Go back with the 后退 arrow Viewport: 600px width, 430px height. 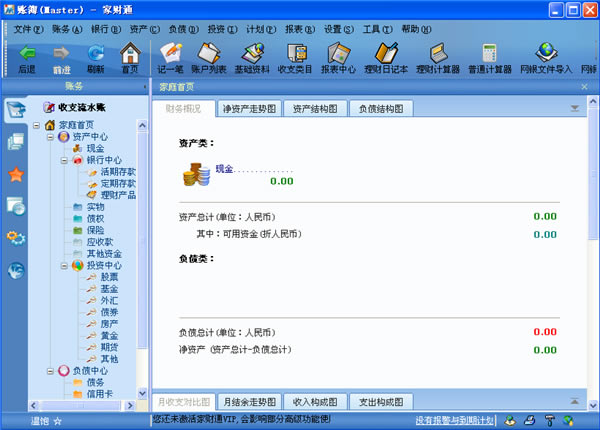tap(27, 59)
